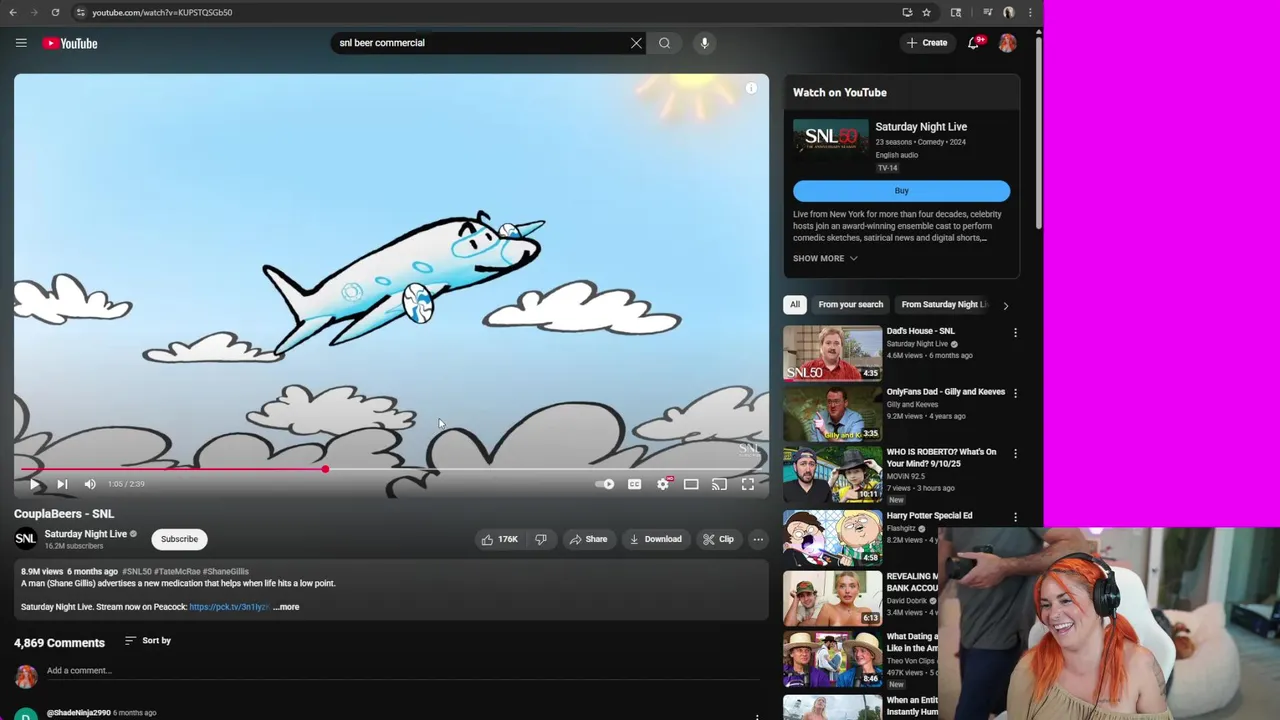Screen dimensions: 1280x720
Task: Open @ShadeNinja2990 commenter profile
Action: click(79, 713)
